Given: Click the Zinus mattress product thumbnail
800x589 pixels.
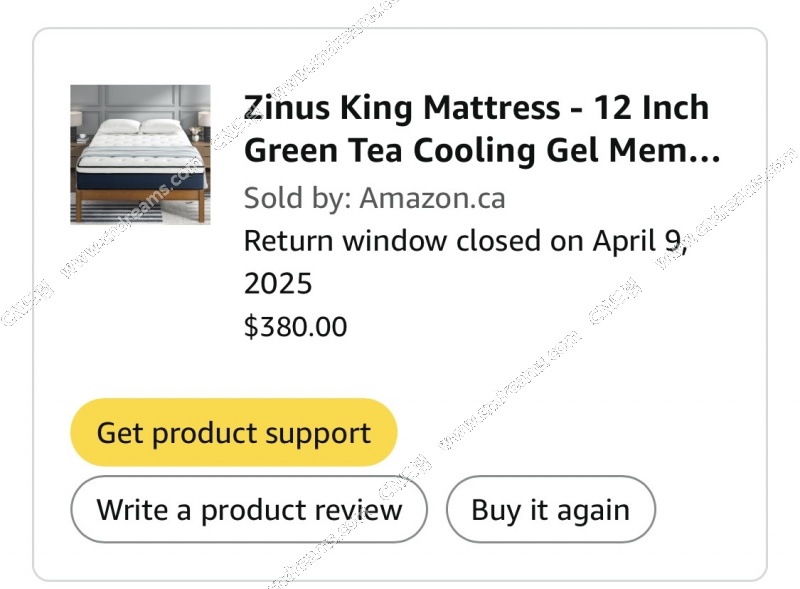Looking at the screenshot, I should 140,154.
